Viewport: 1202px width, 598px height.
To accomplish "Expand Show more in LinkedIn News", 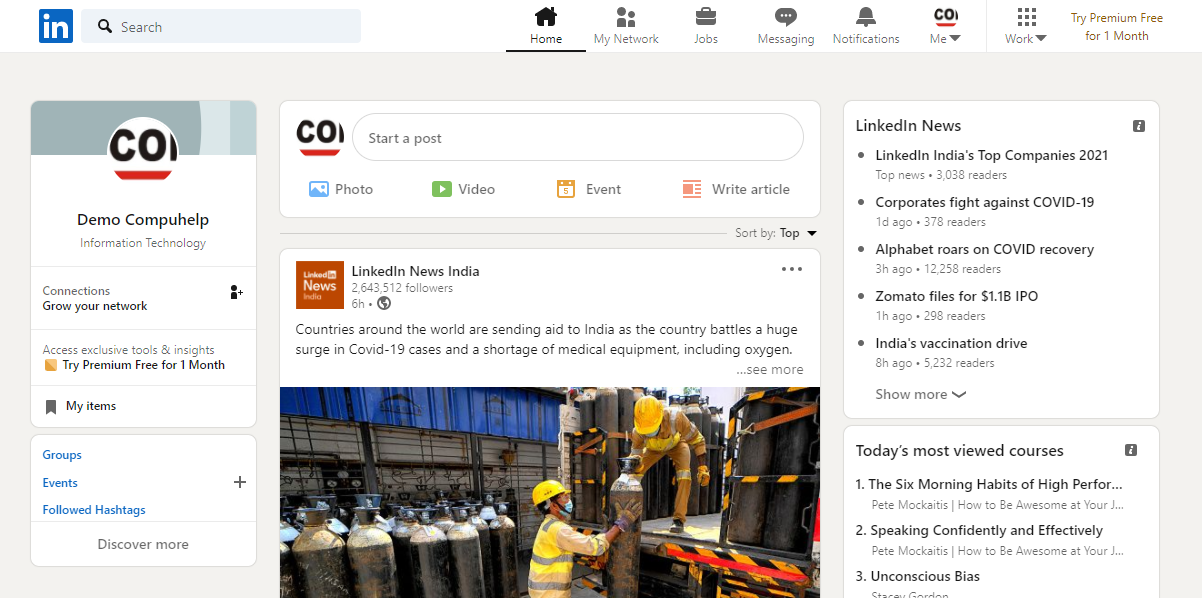I will (920, 394).
